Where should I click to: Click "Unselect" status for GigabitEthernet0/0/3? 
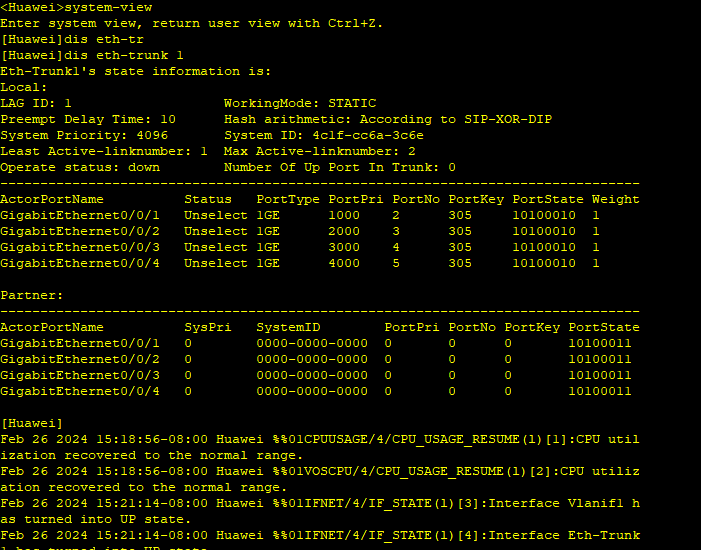[x=216, y=248]
